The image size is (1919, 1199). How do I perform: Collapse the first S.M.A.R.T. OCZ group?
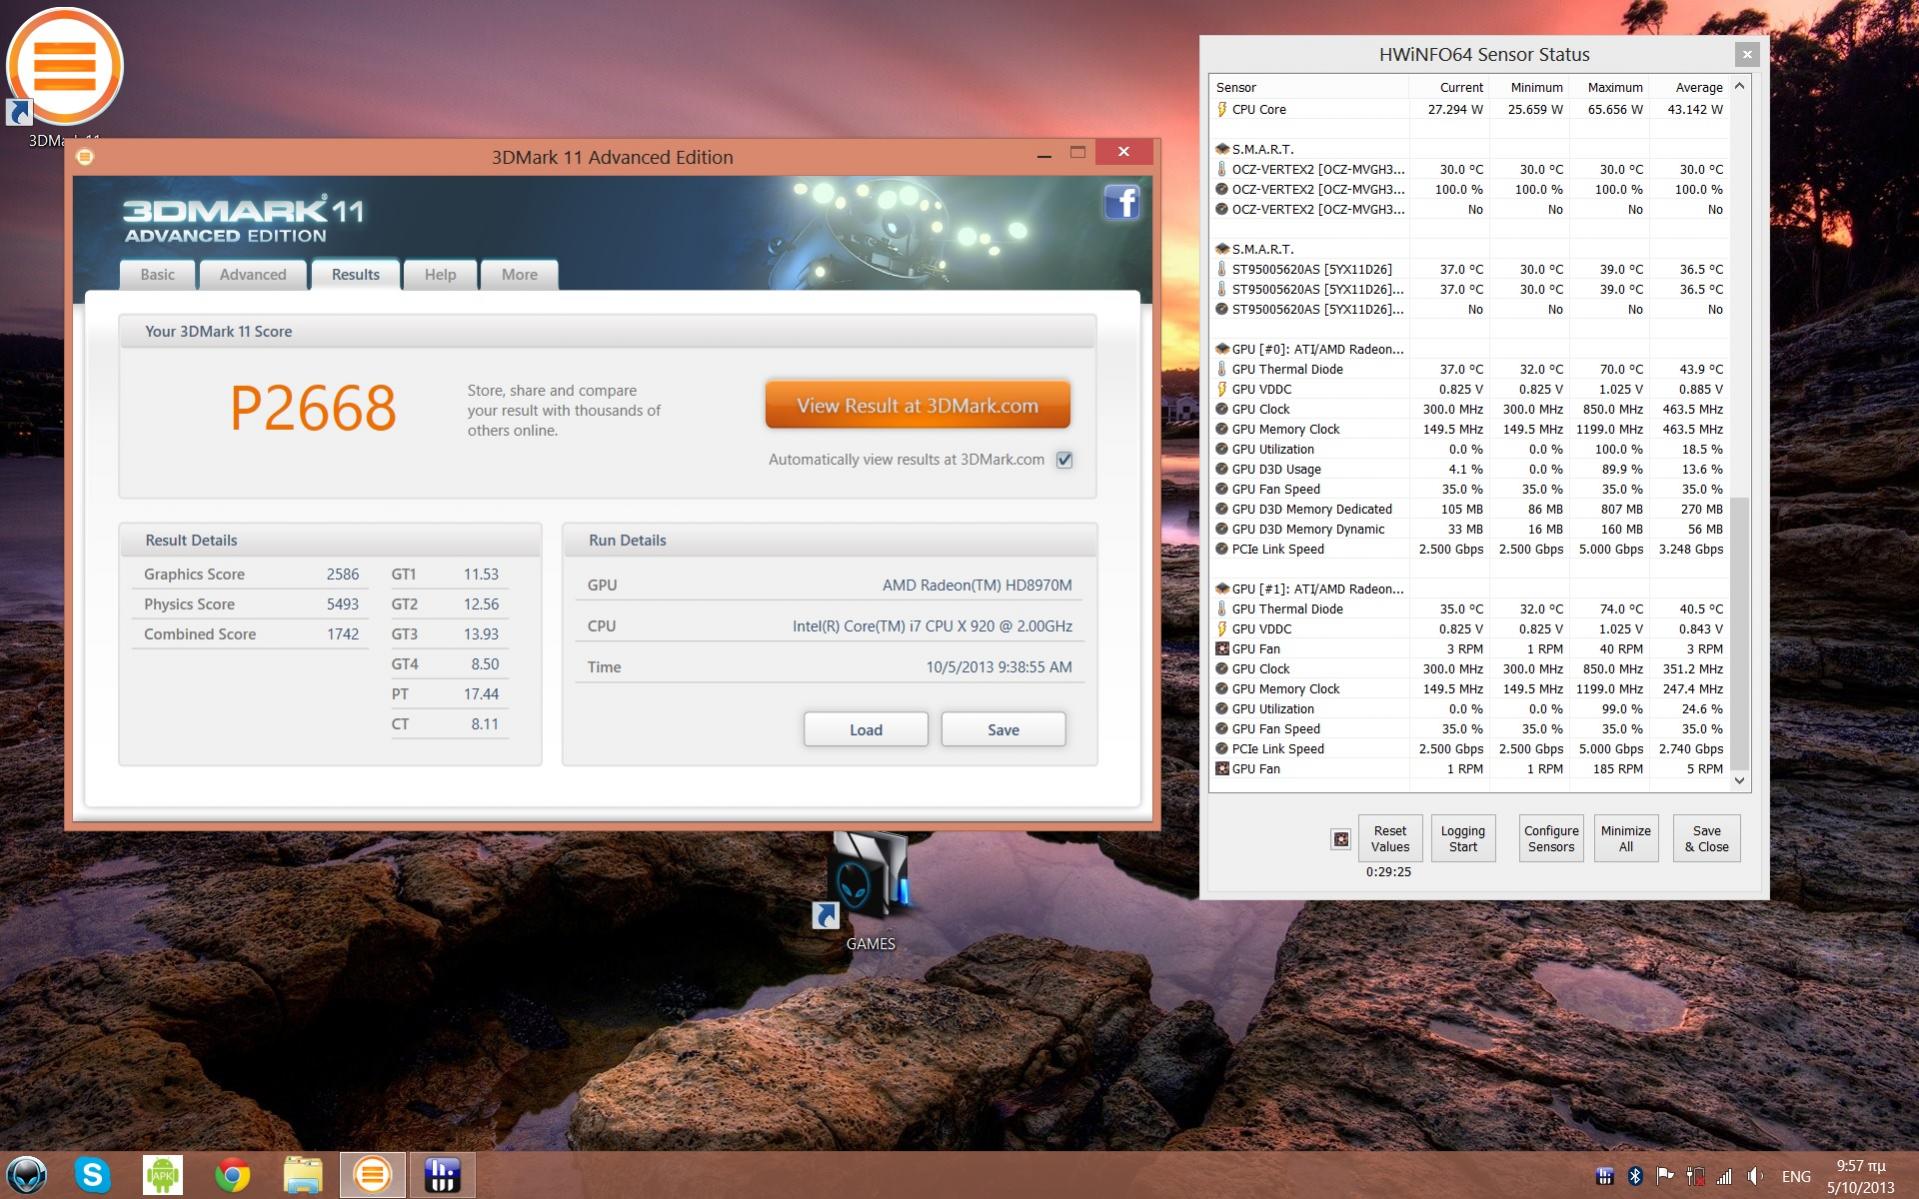pyautogui.click(x=1221, y=149)
